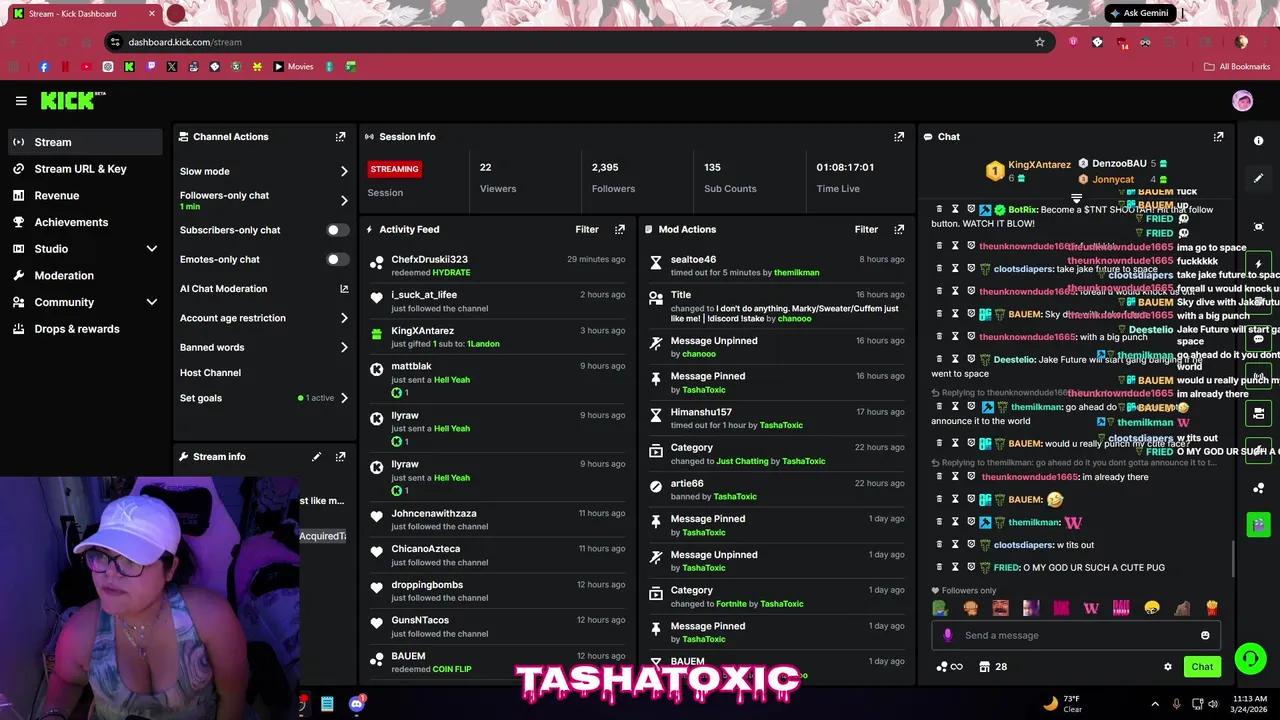Click the Kick logo
The height and width of the screenshot is (720, 1280).
click(72, 100)
